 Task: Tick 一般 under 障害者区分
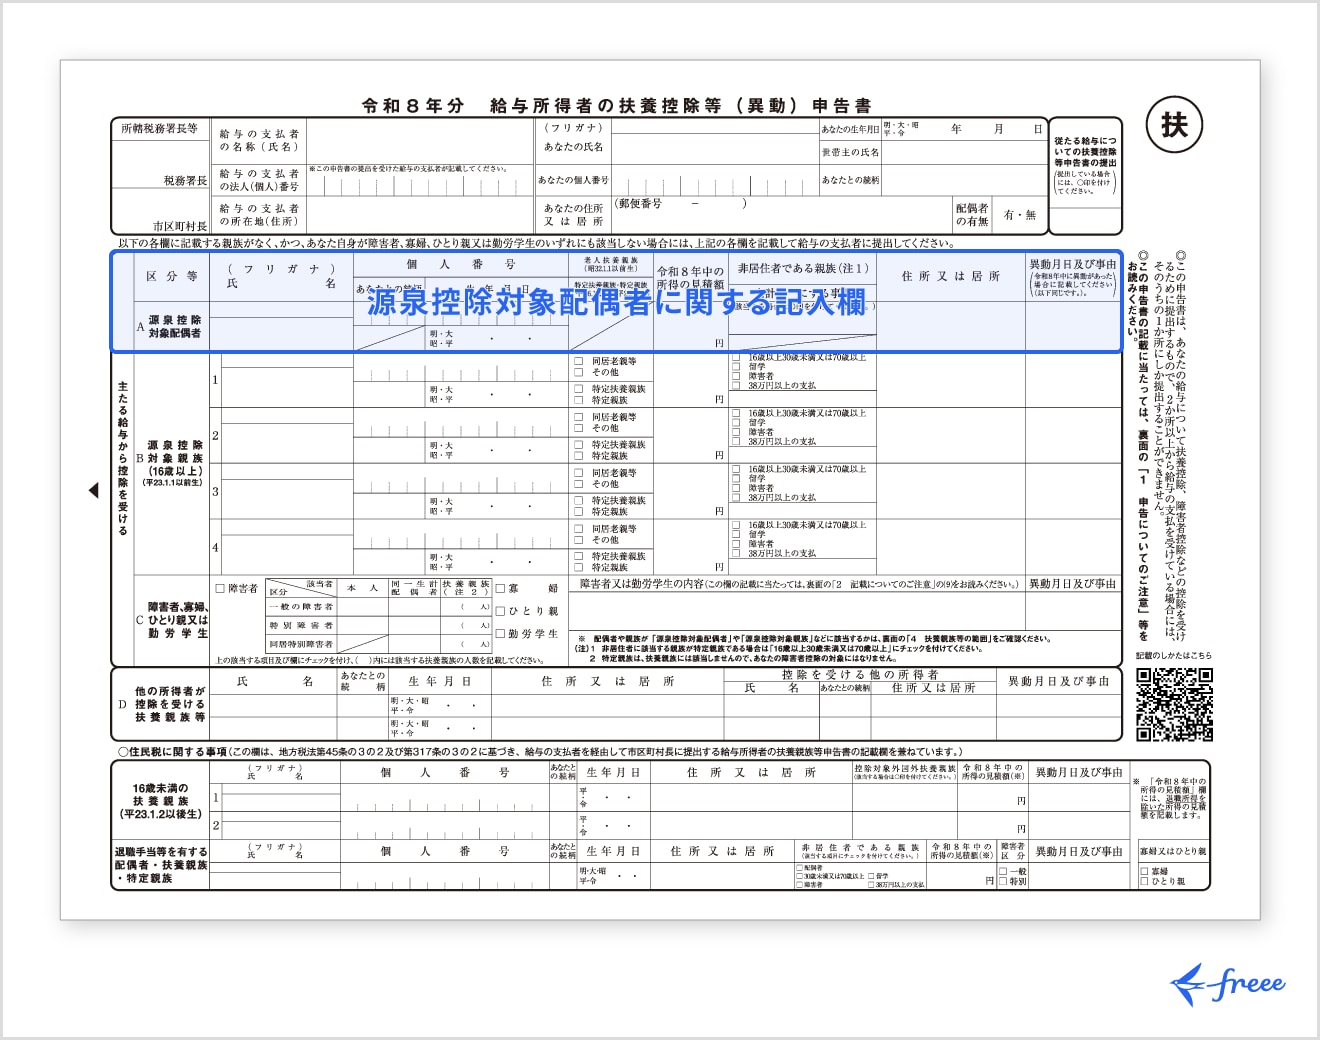tap(1003, 871)
